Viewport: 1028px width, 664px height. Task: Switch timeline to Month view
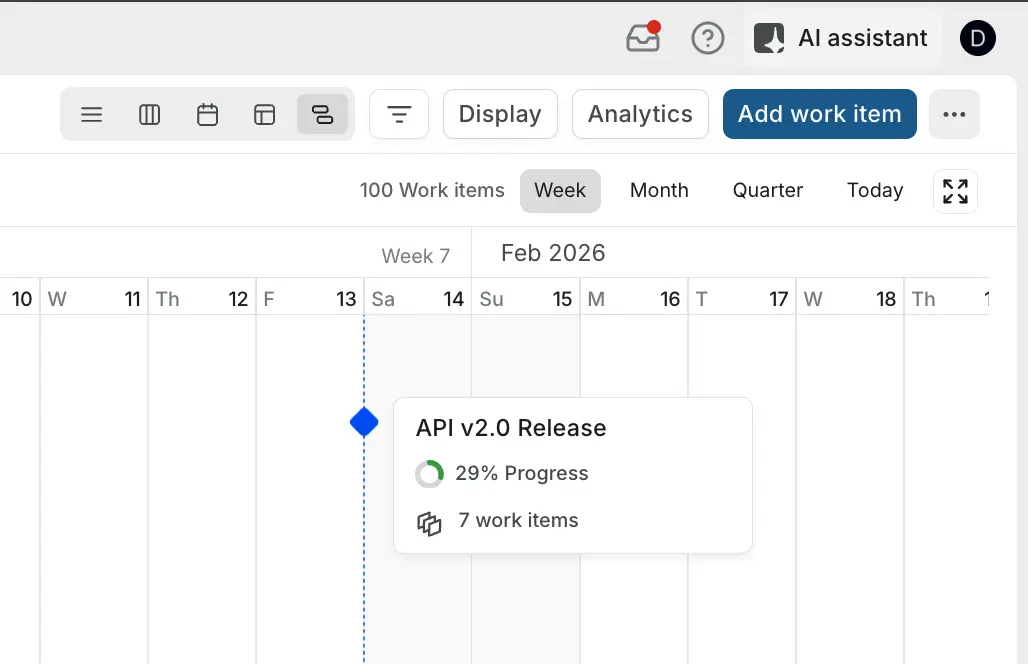click(x=659, y=190)
